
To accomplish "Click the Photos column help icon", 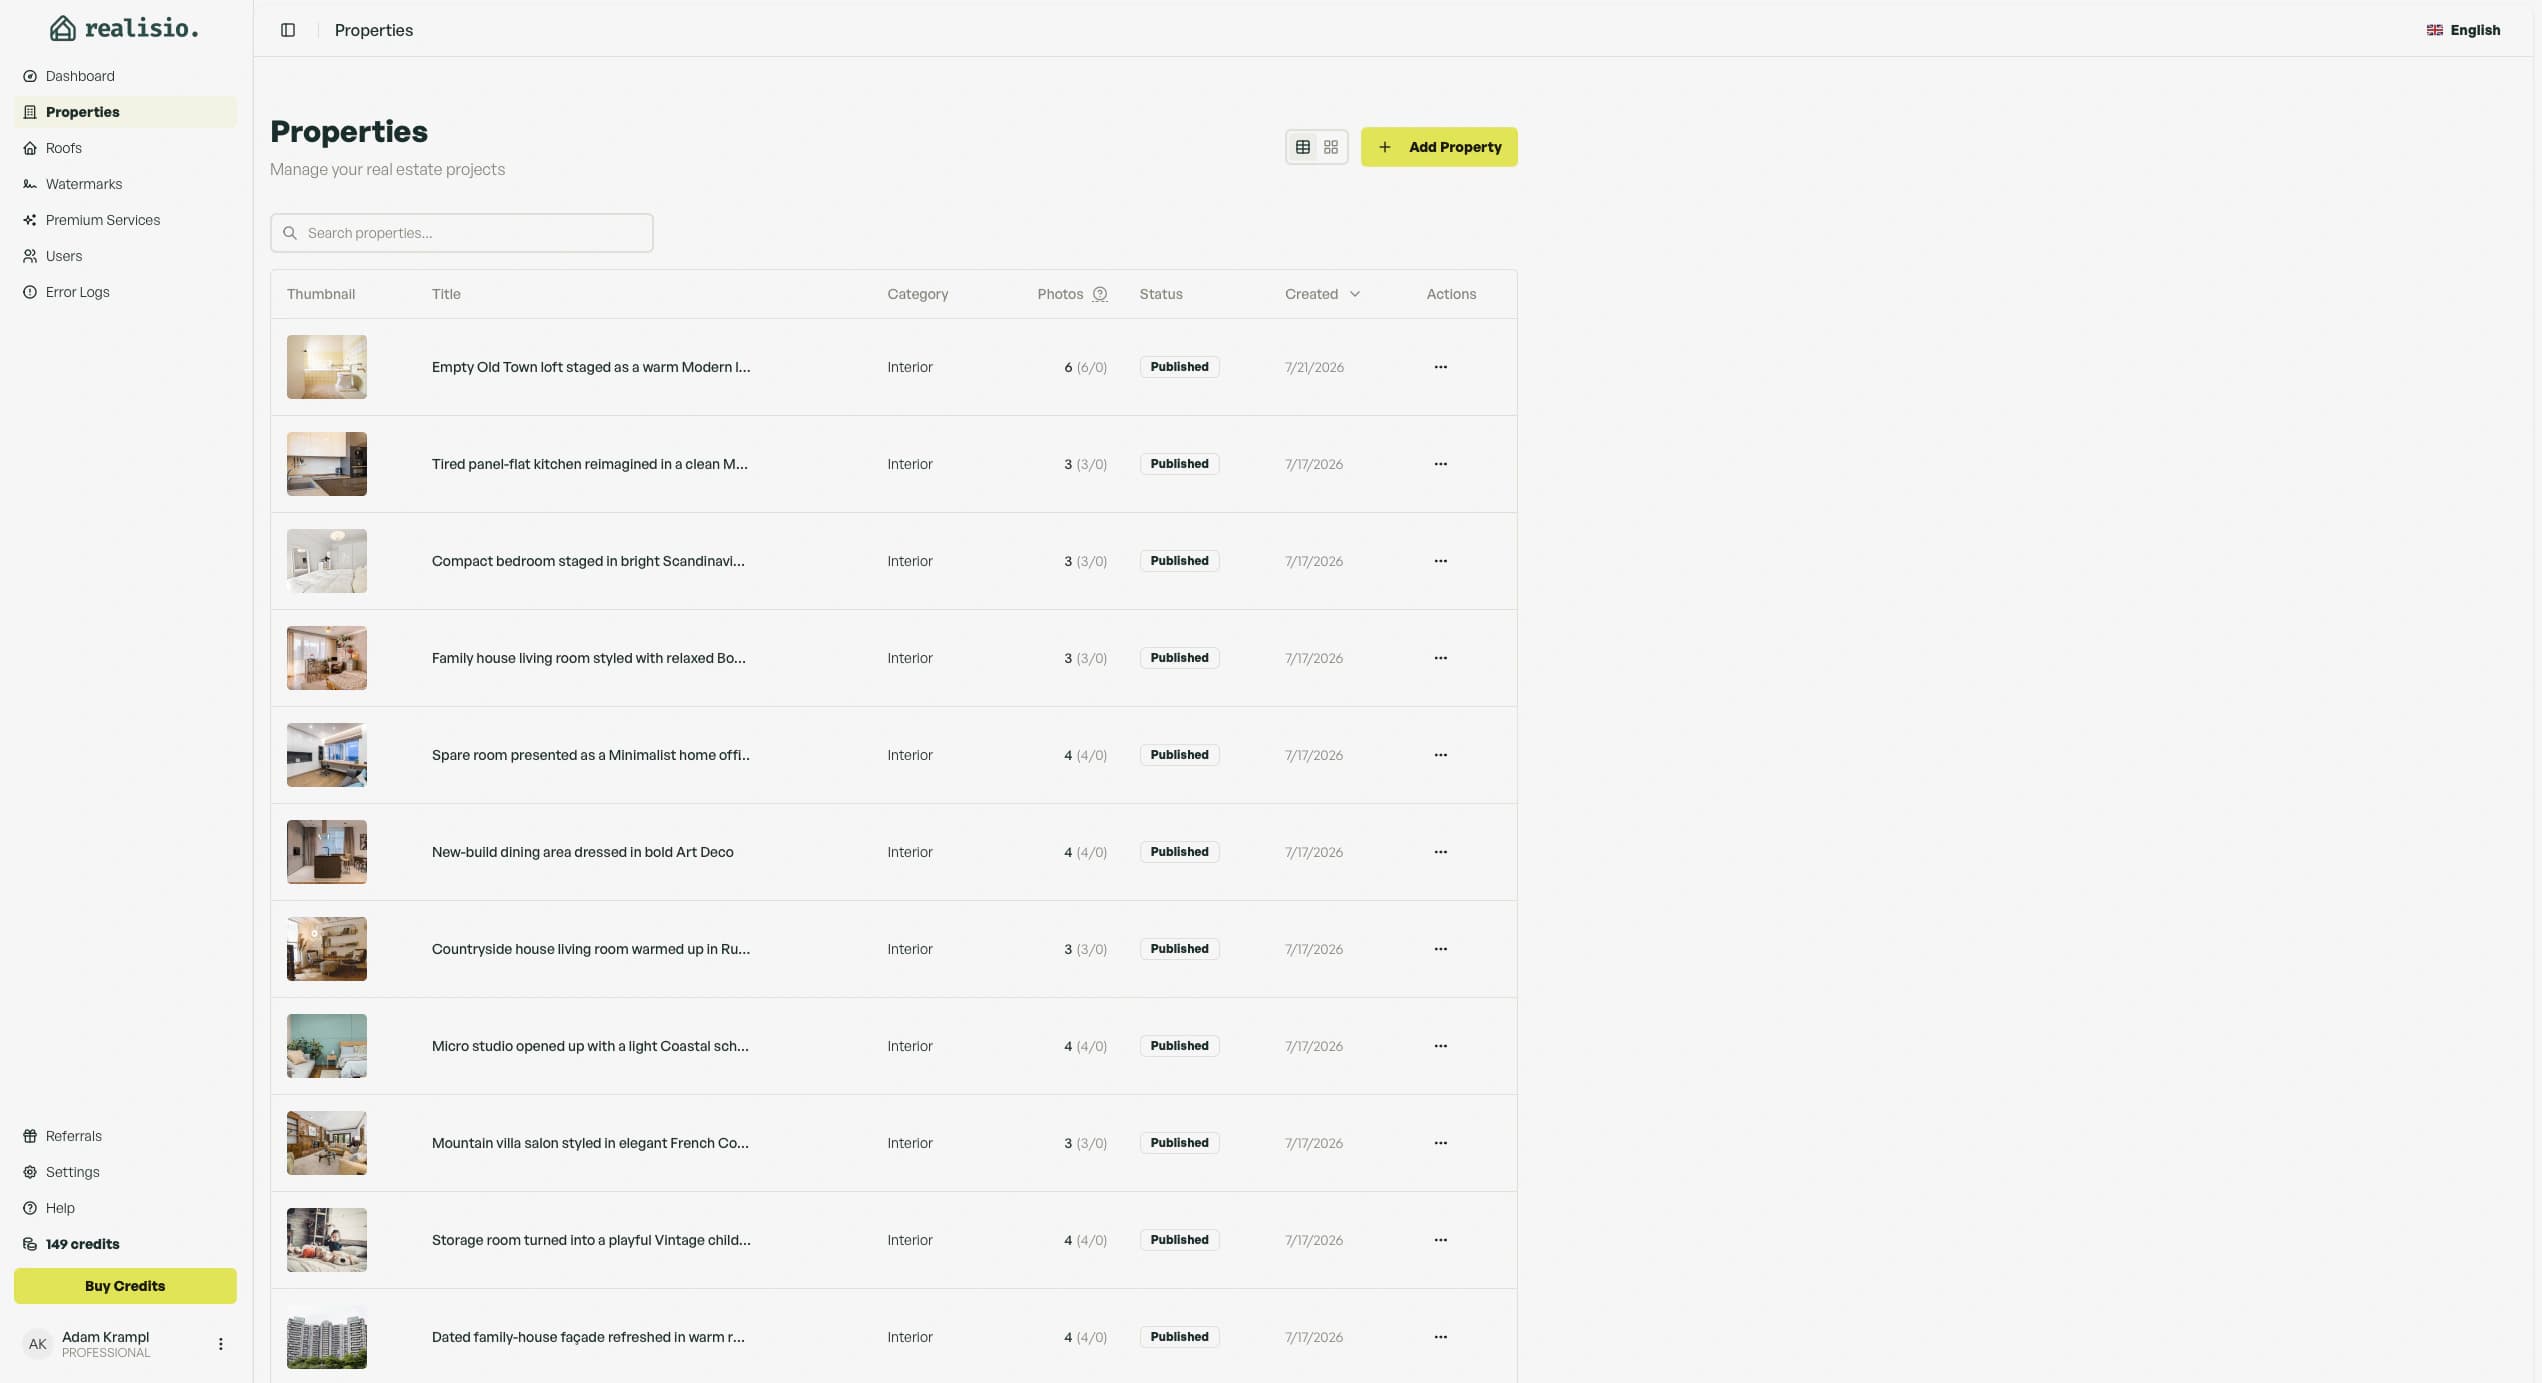I will (x=1100, y=294).
